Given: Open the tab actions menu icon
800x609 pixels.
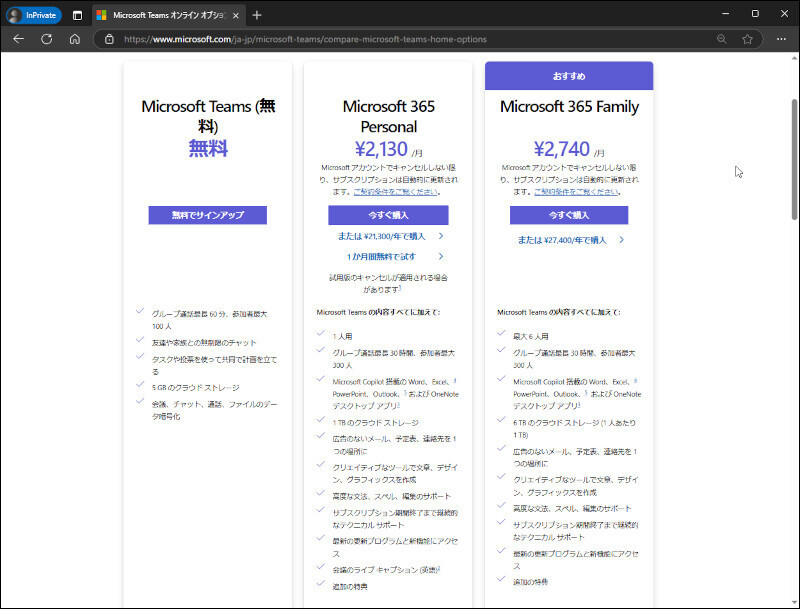Looking at the screenshot, I should [77, 15].
